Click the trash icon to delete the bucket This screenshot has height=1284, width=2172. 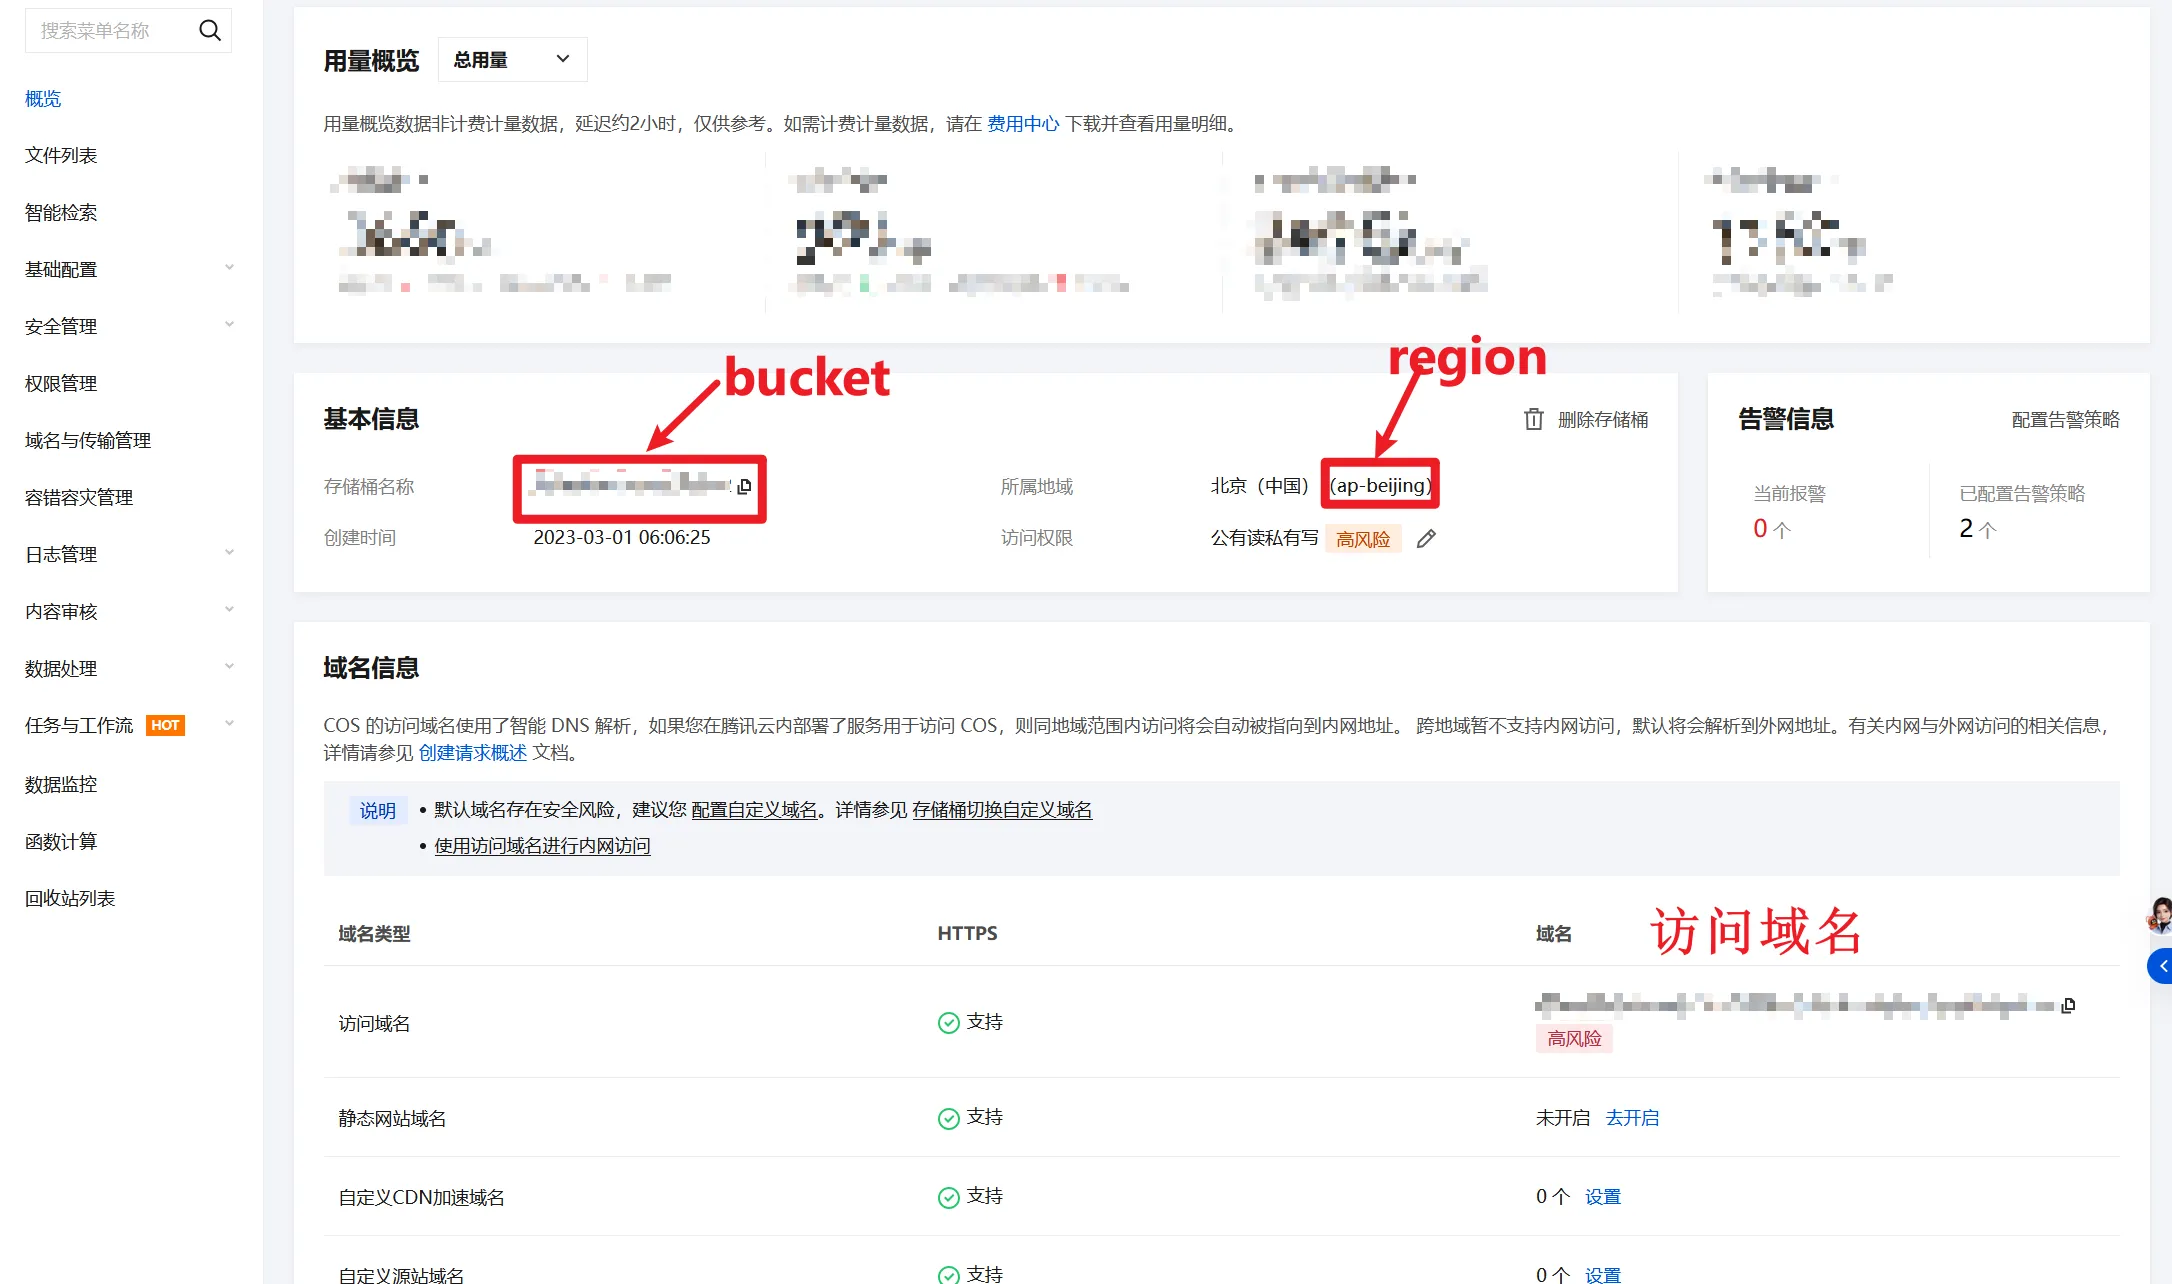tap(1533, 419)
